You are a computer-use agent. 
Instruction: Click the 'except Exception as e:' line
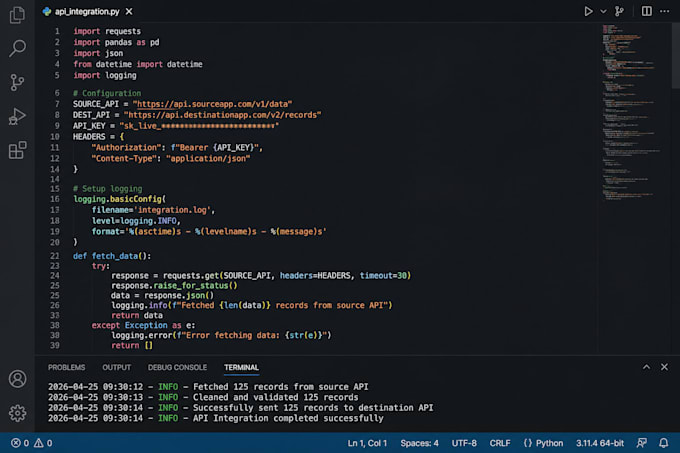coord(143,325)
